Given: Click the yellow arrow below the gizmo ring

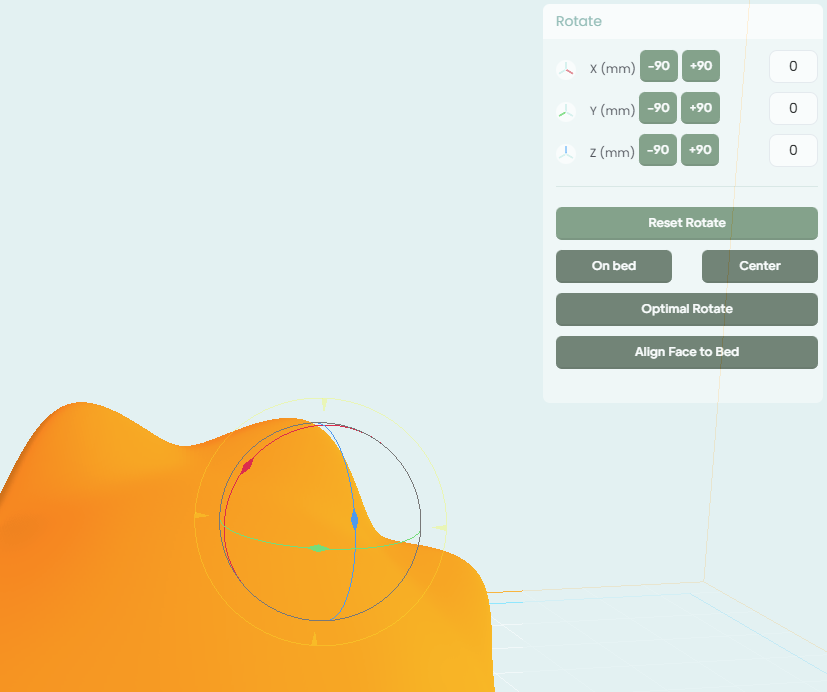Looking at the screenshot, I should point(314,638).
